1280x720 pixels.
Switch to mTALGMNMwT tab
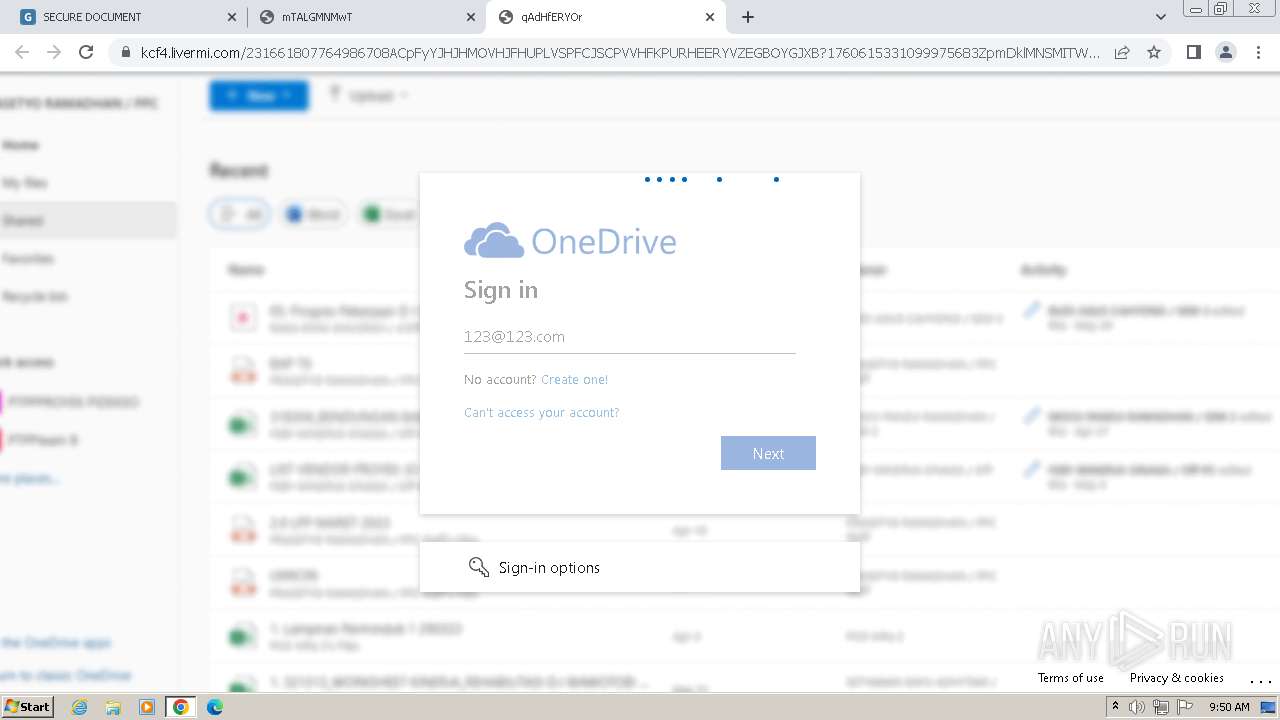[x=365, y=17]
